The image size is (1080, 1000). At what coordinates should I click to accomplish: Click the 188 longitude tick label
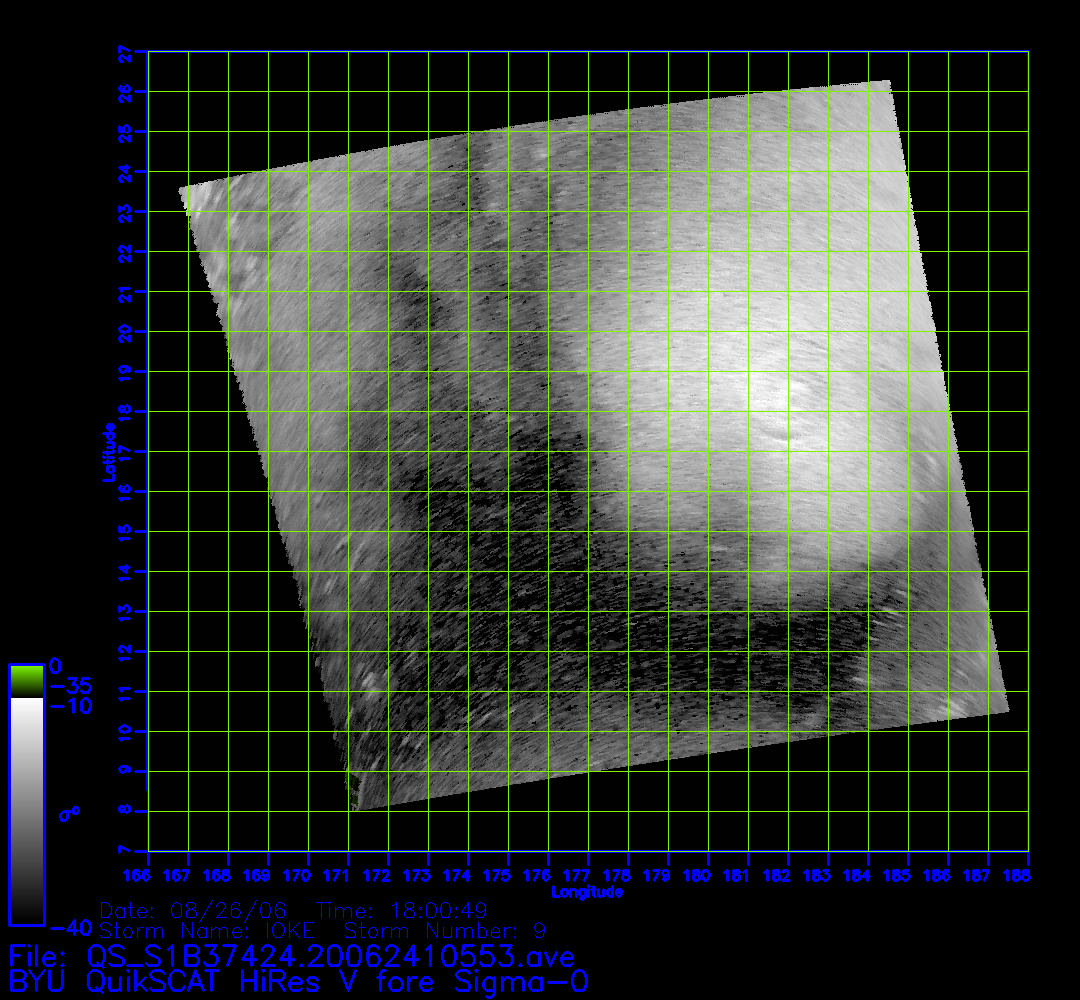[x=1027, y=876]
